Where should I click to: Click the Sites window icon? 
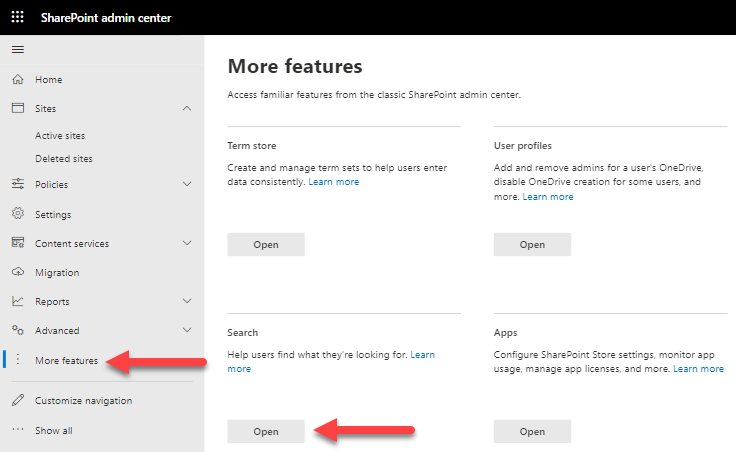coord(18,108)
